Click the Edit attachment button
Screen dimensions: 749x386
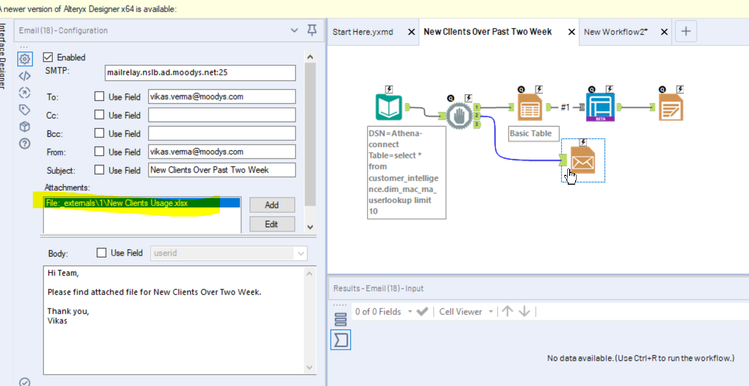pyautogui.click(x=272, y=224)
